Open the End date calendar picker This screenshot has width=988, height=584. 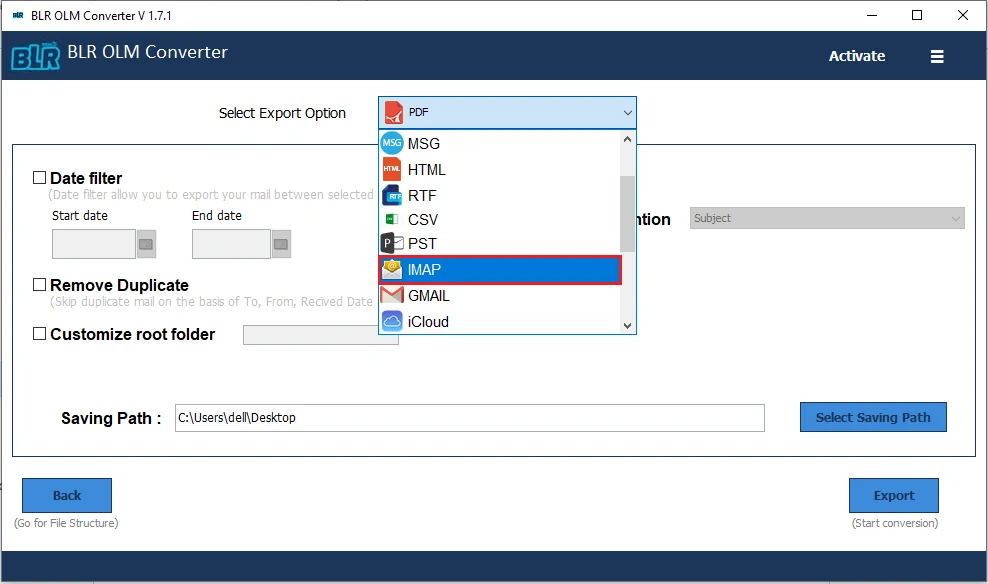pyautogui.click(x=279, y=243)
